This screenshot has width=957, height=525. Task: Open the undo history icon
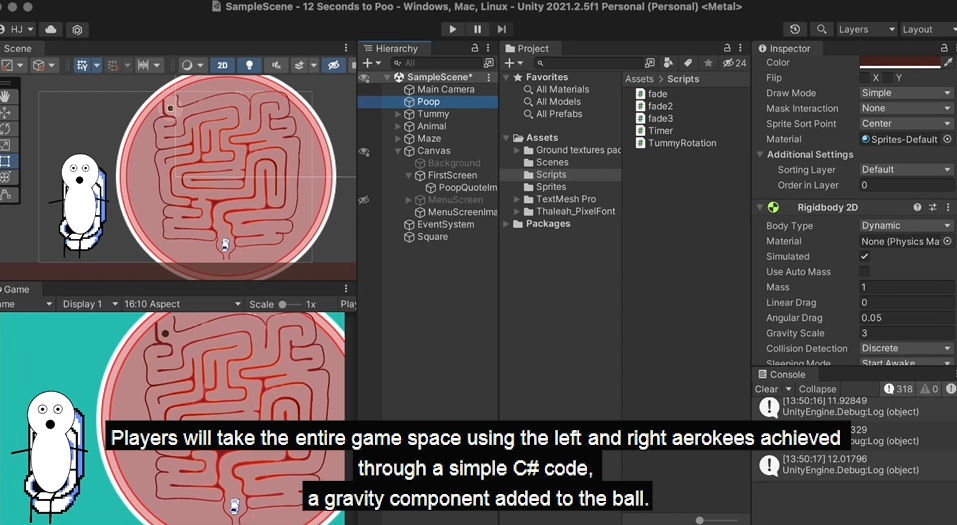tap(795, 29)
